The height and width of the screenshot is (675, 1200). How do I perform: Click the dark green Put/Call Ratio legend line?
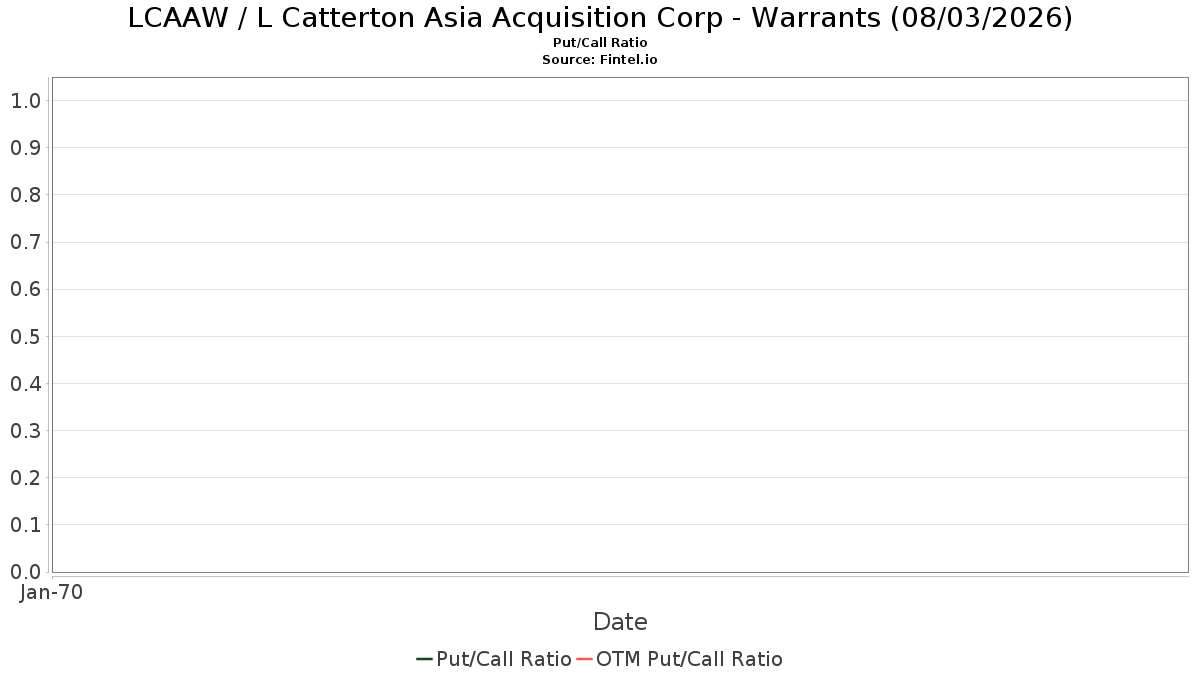pyautogui.click(x=424, y=659)
